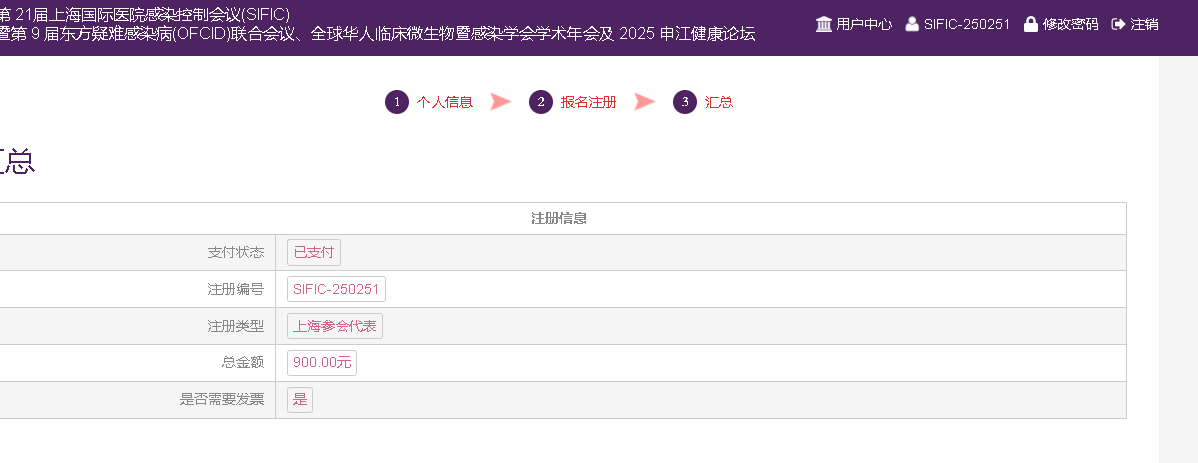Screen dimensions: 1198x463
Task: Click the SIFIC-250251 username in the header
Action: point(966,24)
